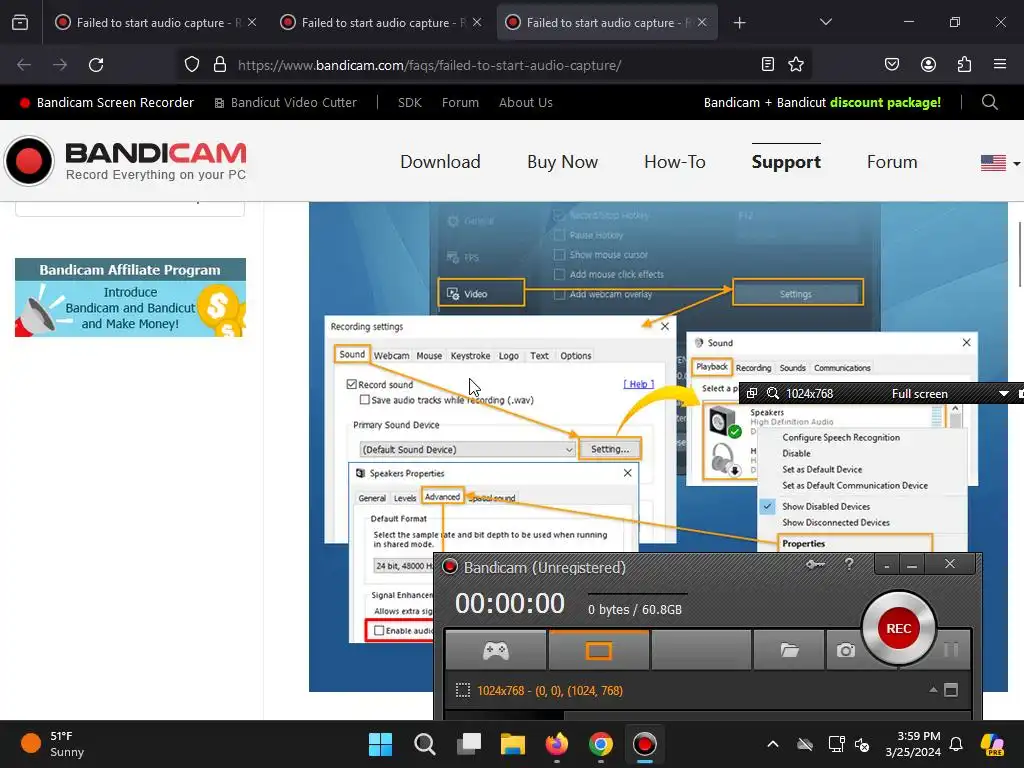Open Chrome from taskbar
Image resolution: width=1024 pixels, height=768 pixels.
[600, 744]
